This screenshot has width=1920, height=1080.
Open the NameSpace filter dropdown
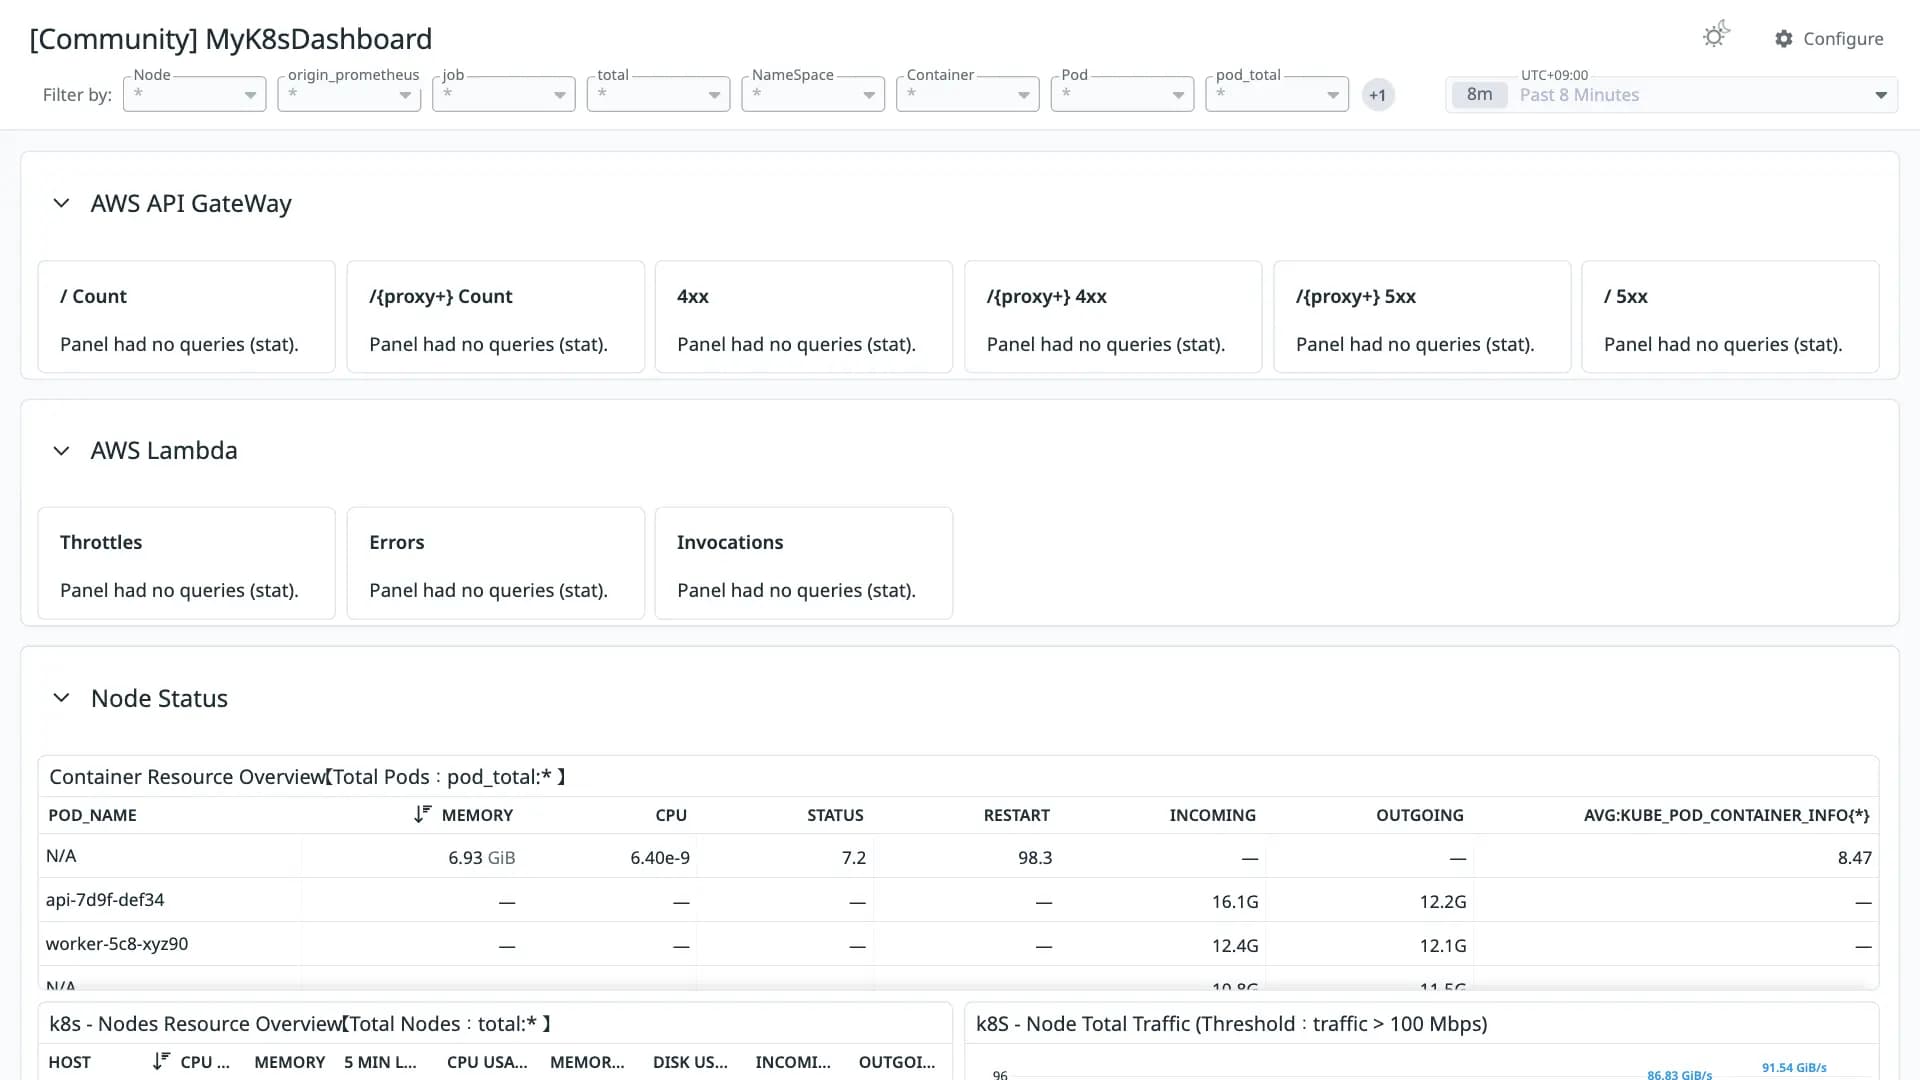[x=813, y=94]
